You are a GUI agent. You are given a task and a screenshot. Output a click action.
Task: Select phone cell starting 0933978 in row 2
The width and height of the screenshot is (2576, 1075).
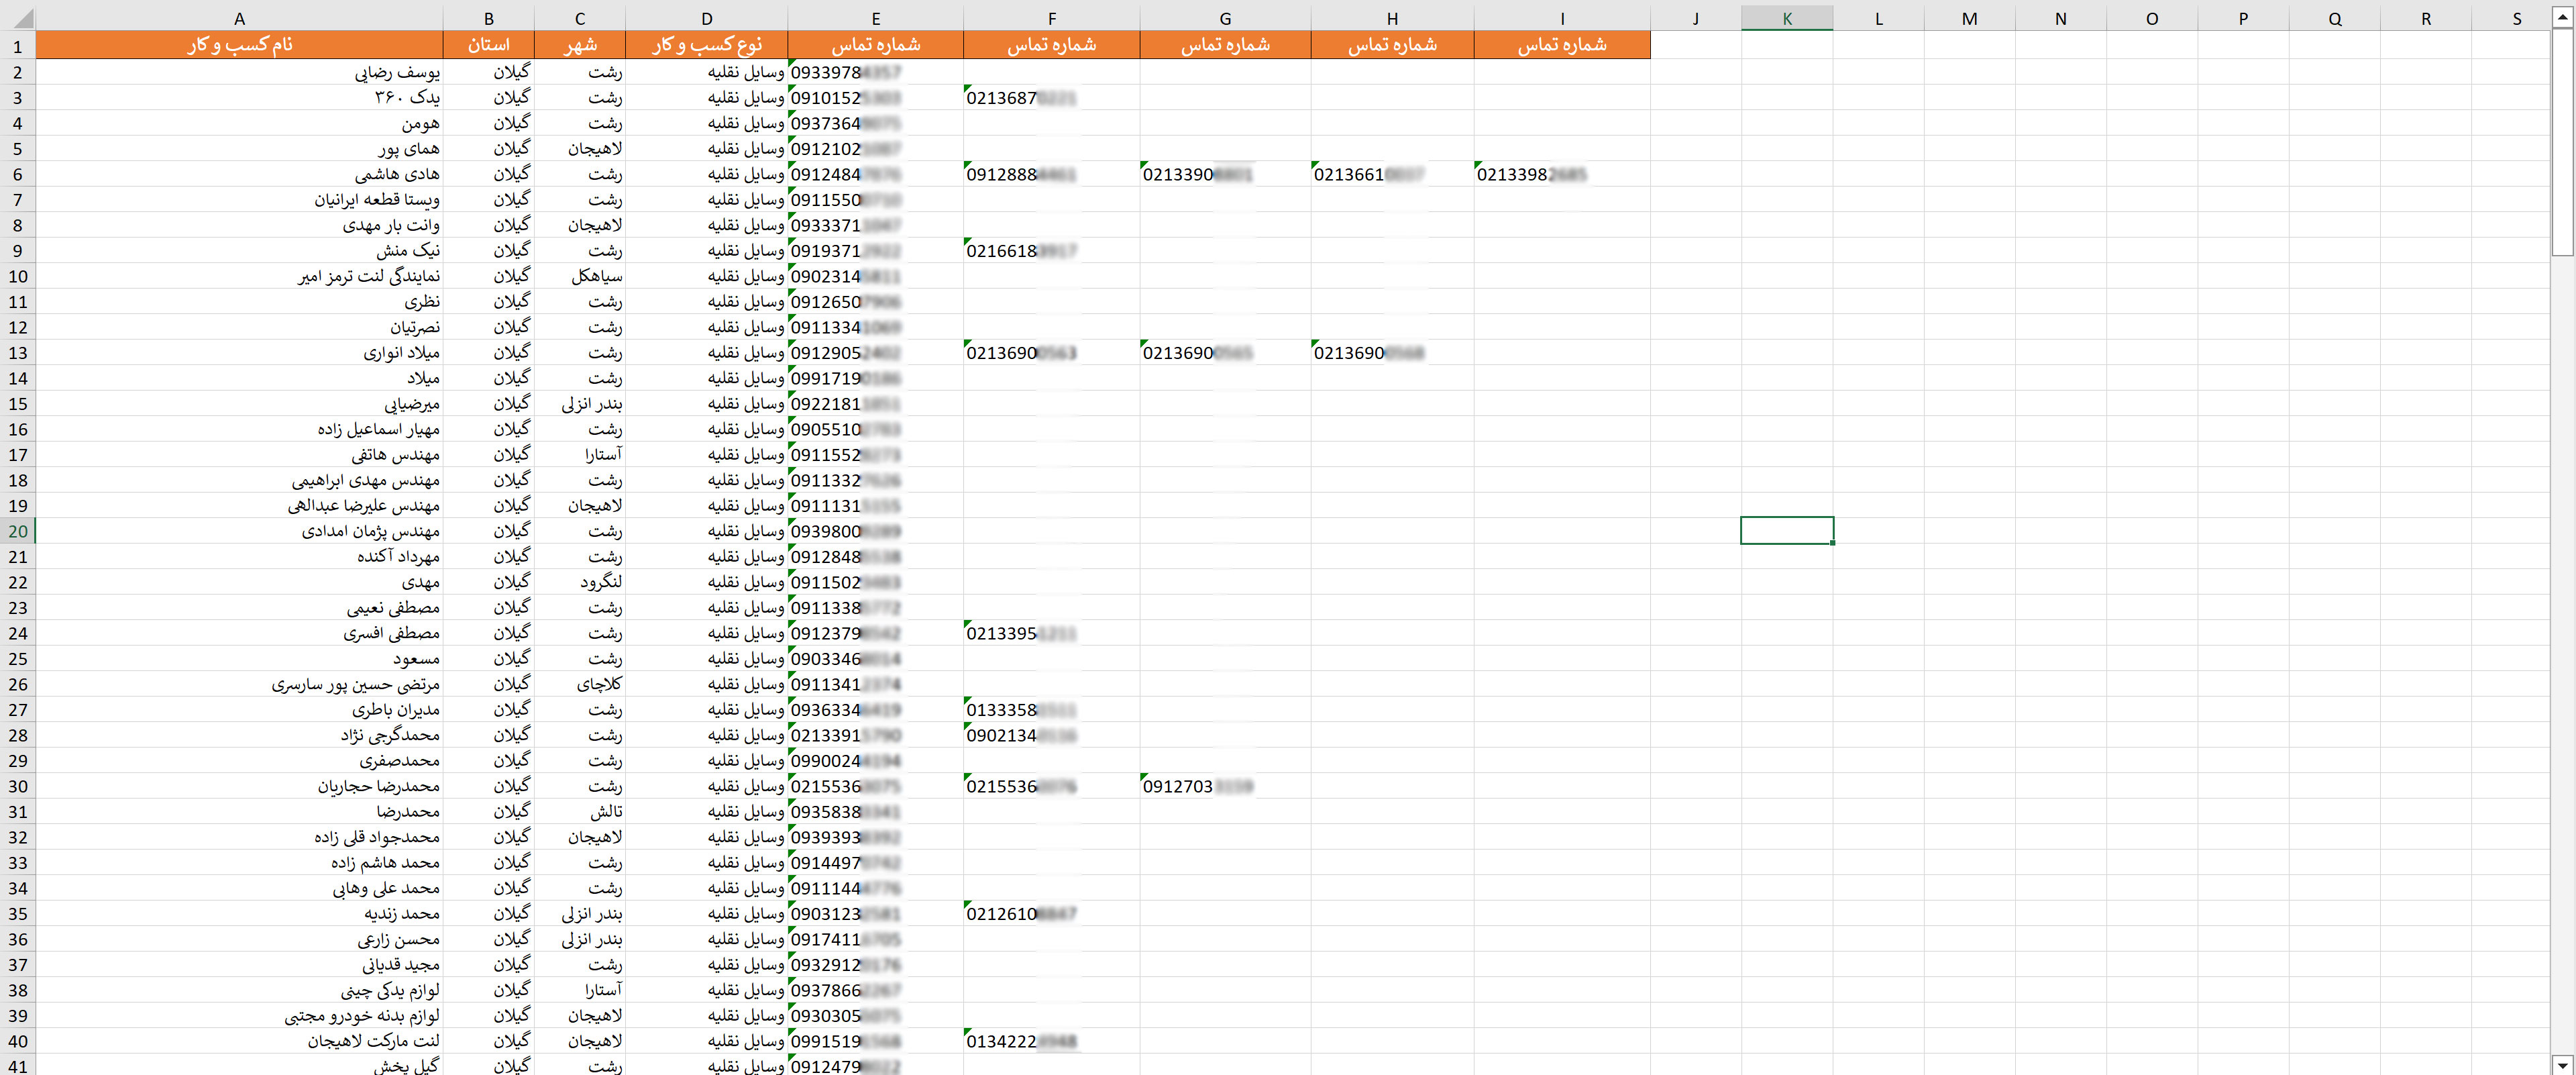(x=876, y=72)
